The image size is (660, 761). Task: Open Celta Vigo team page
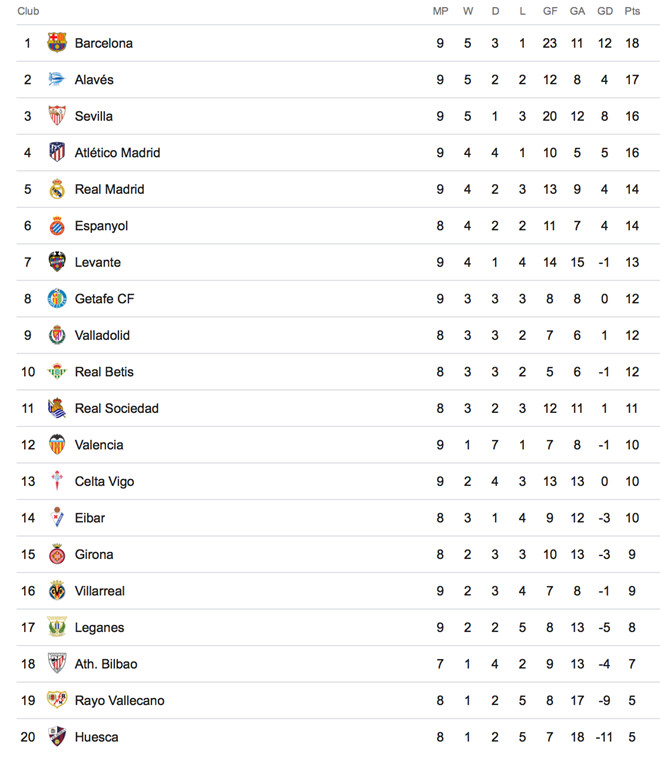(104, 481)
